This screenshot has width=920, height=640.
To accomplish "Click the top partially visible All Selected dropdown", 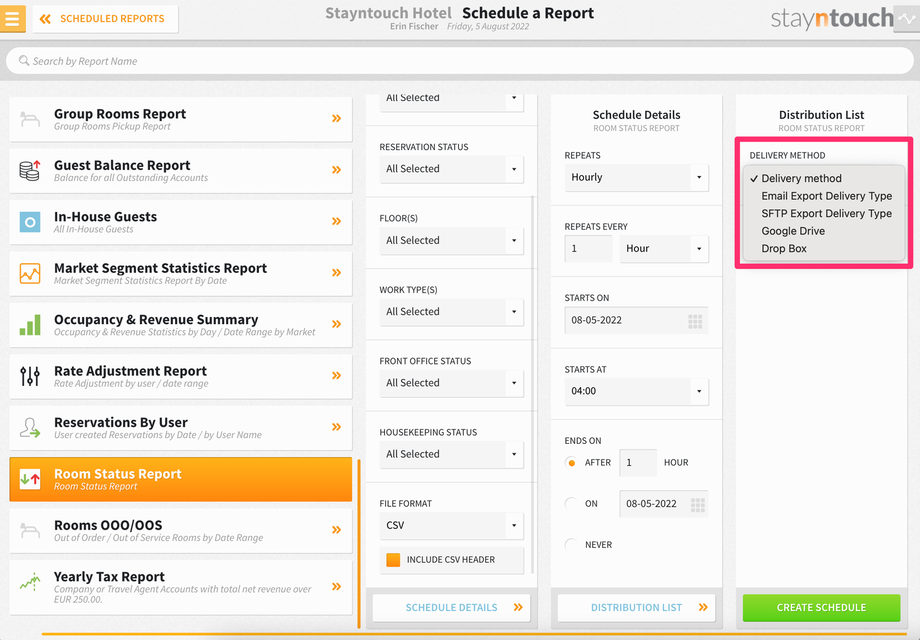I will click(x=451, y=102).
